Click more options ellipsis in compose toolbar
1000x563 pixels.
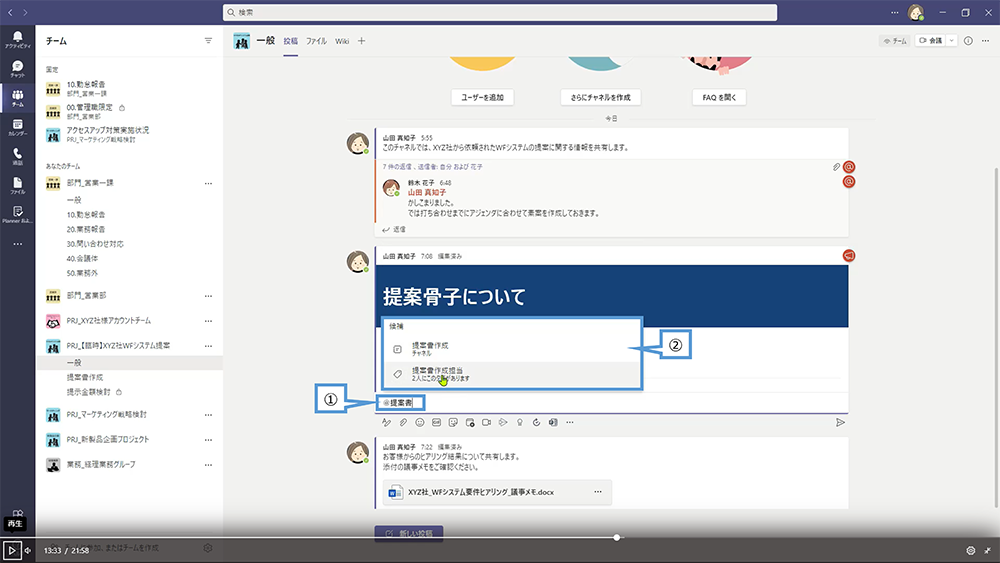pyautogui.click(x=570, y=422)
